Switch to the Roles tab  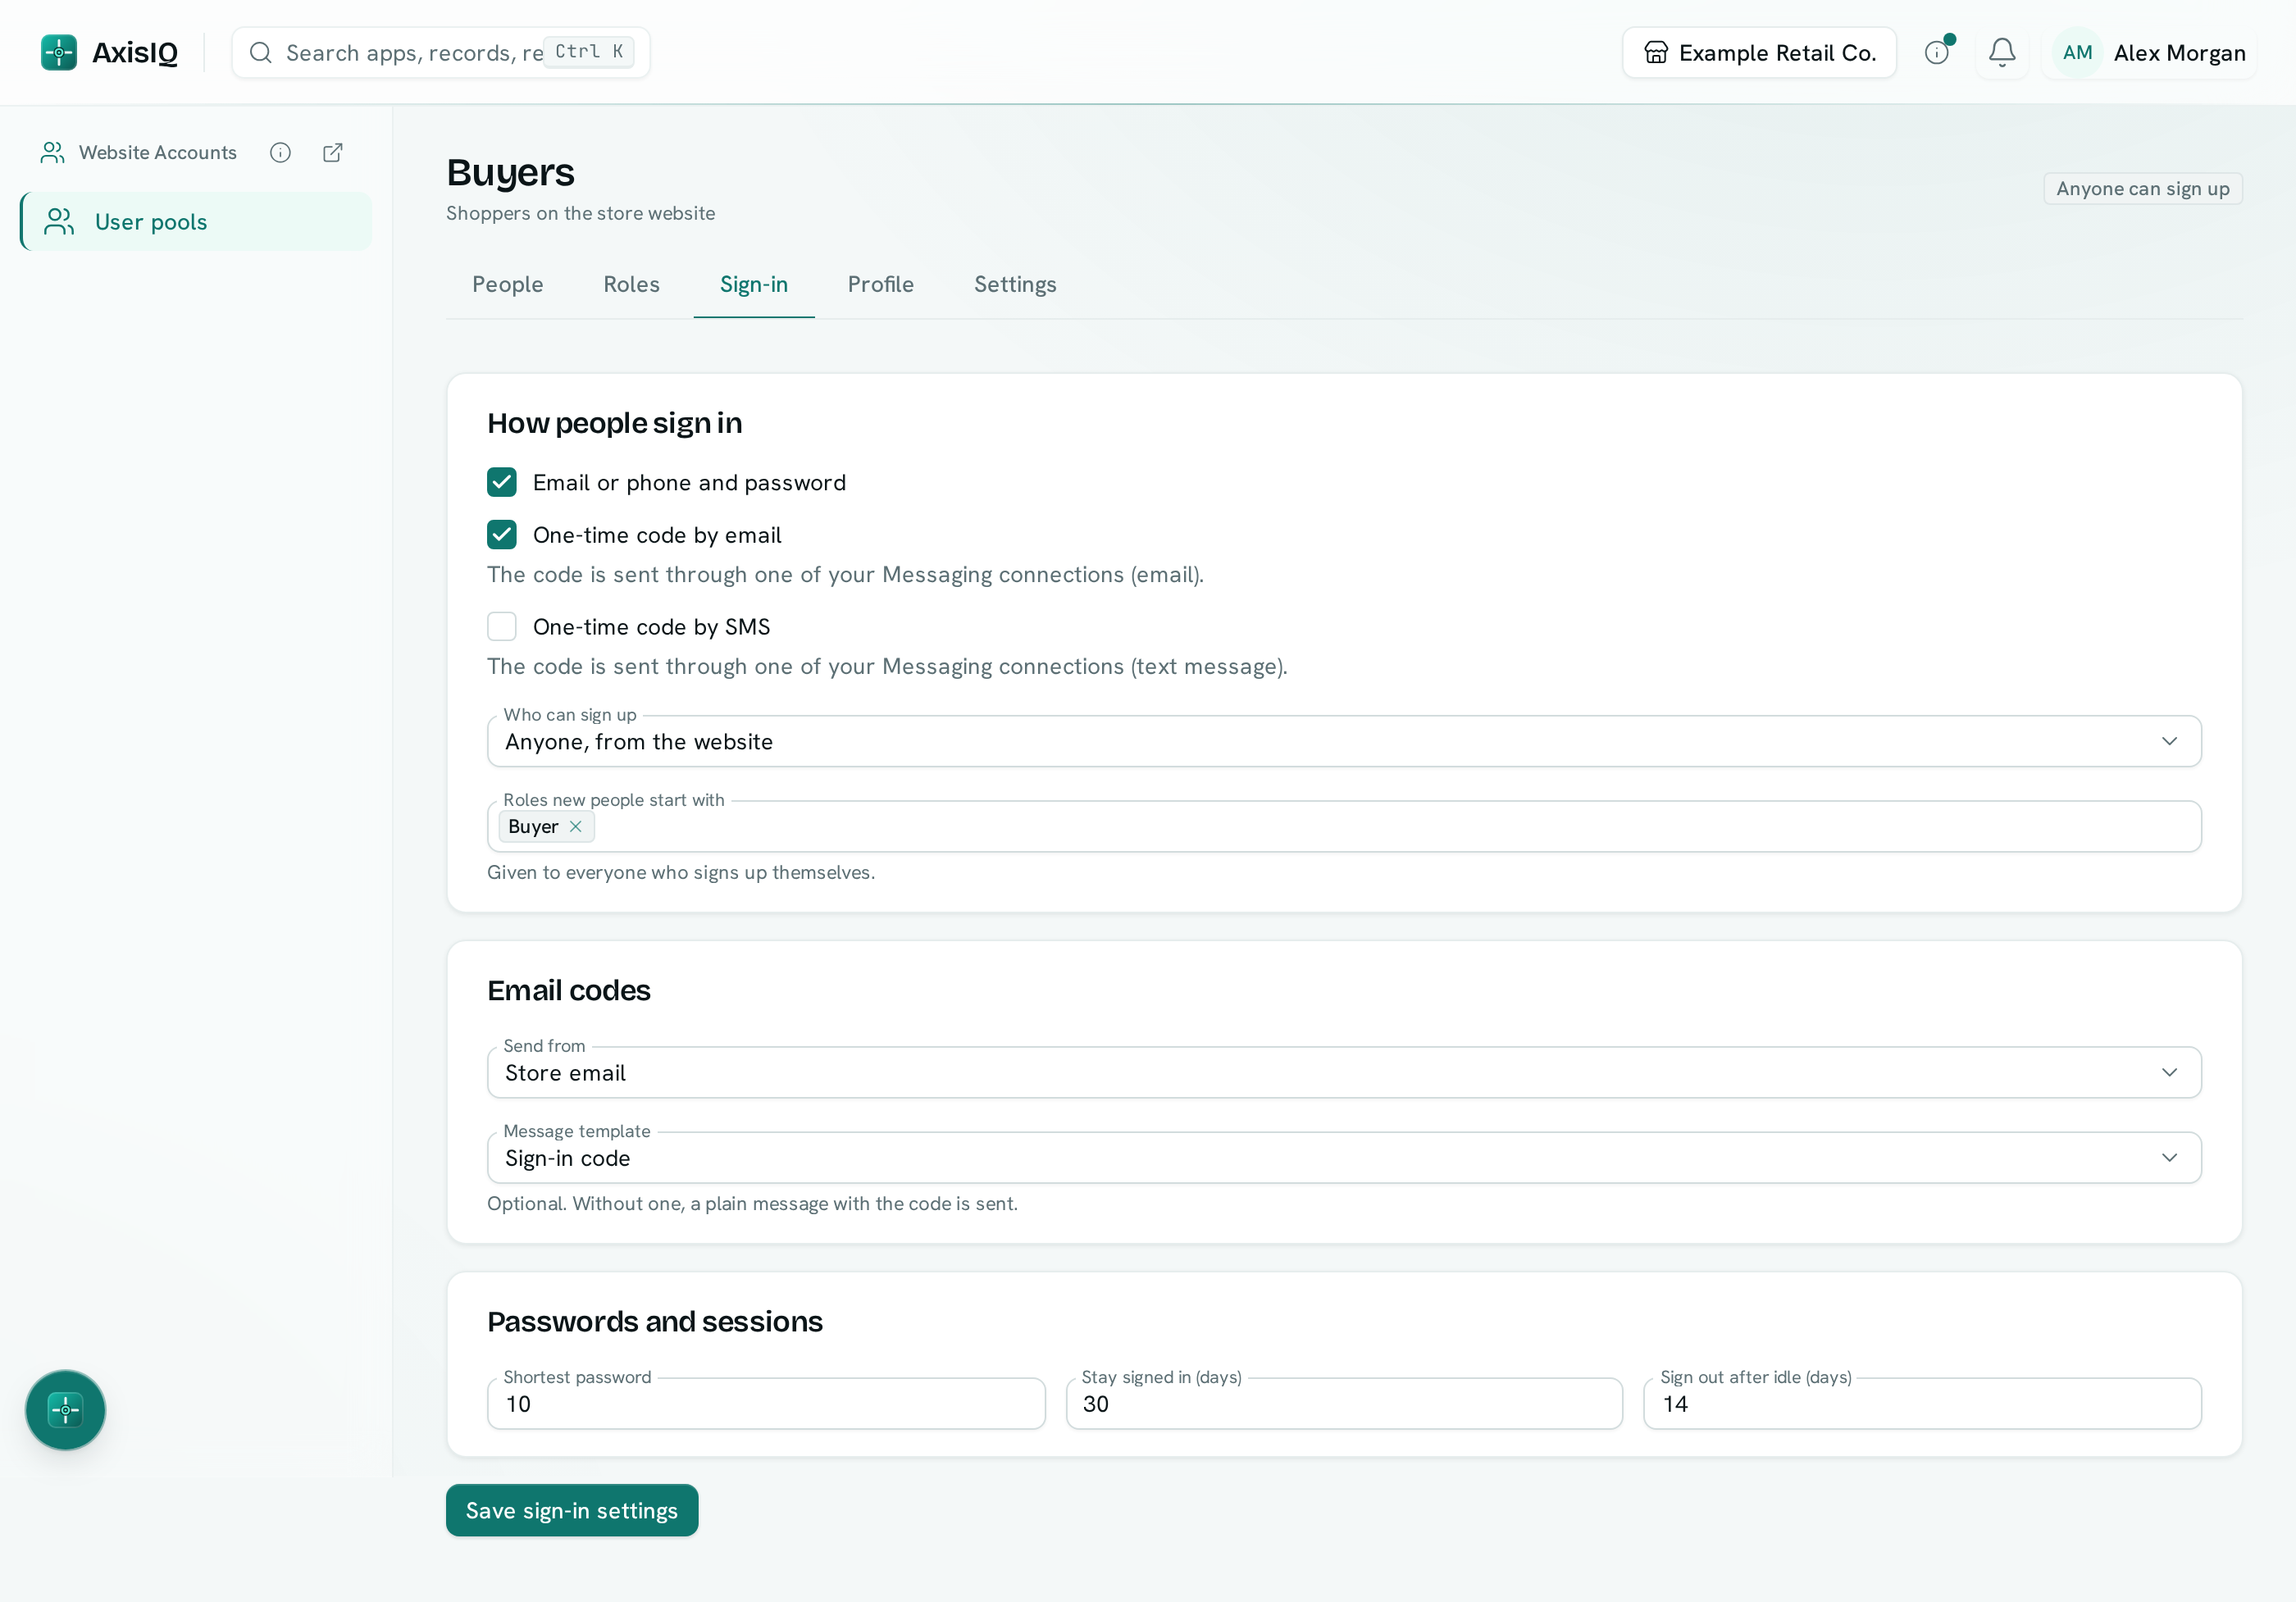coord(631,284)
